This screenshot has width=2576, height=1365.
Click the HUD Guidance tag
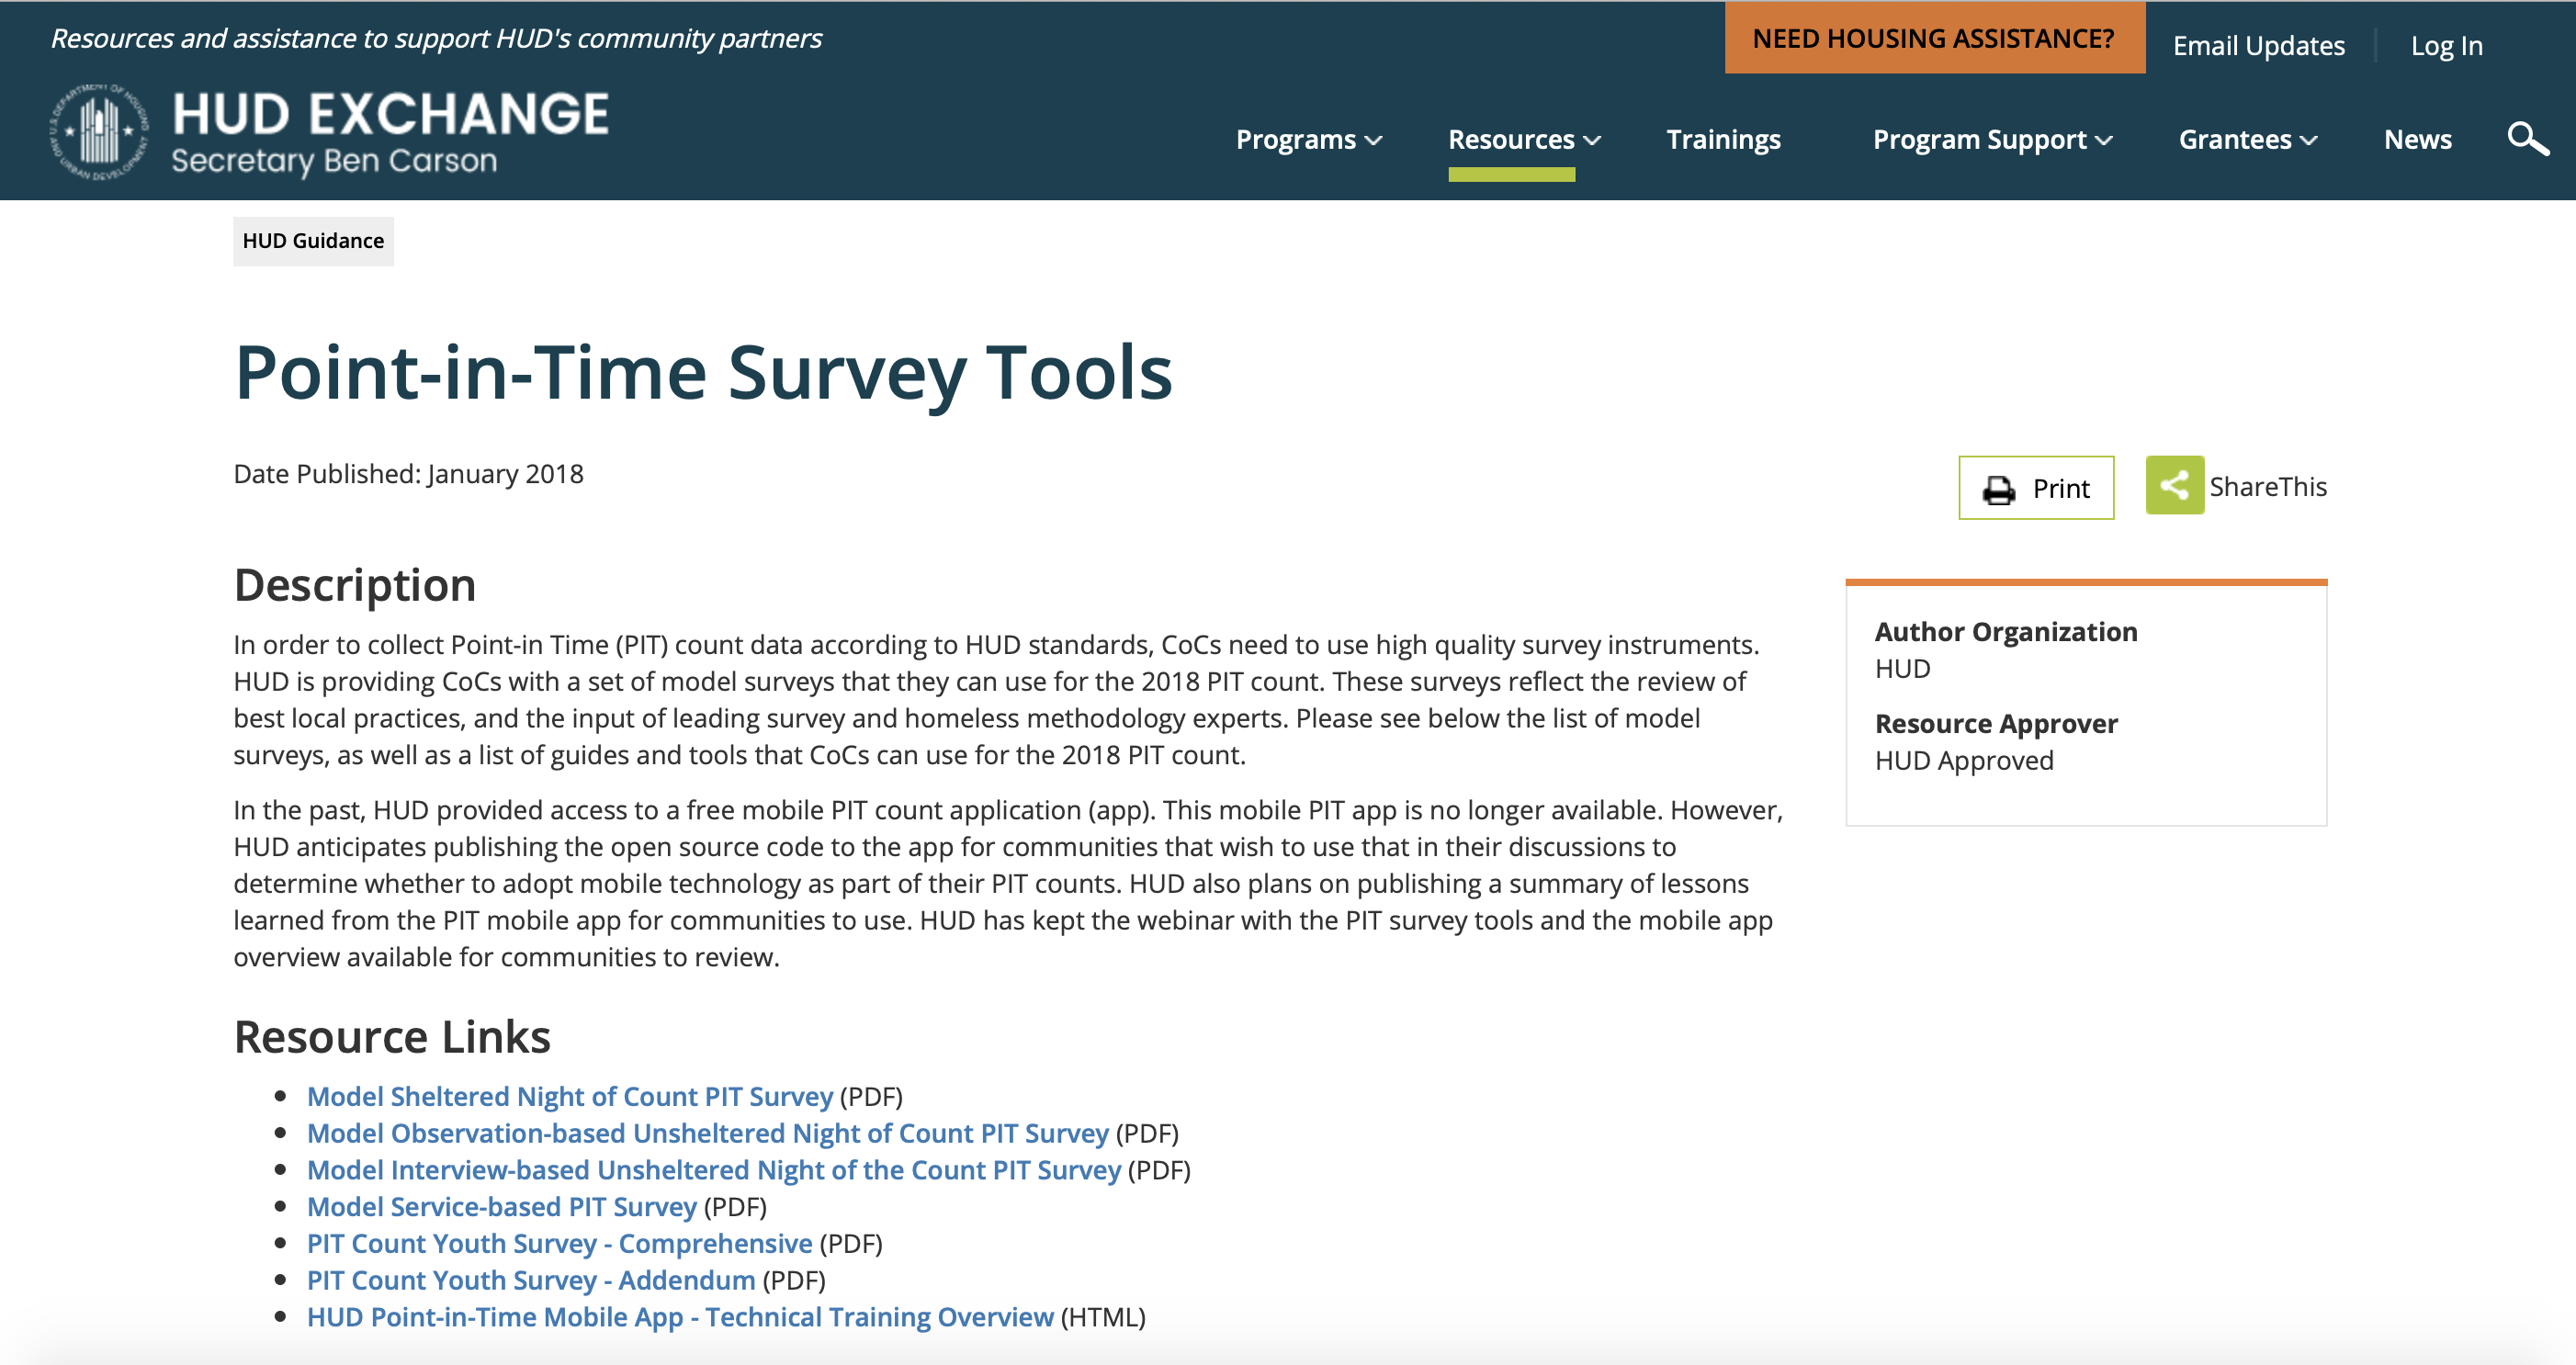click(x=313, y=240)
